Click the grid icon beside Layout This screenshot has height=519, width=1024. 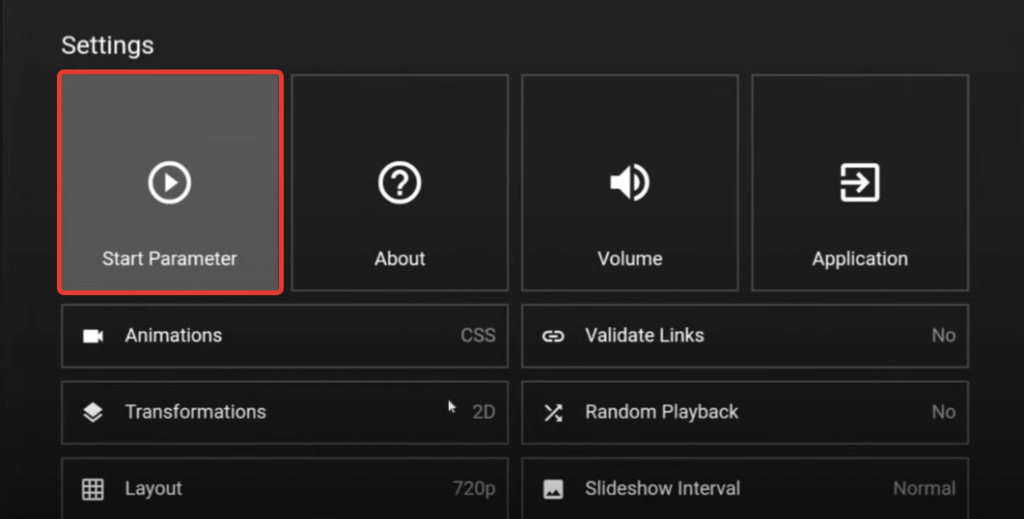point(93,489)
